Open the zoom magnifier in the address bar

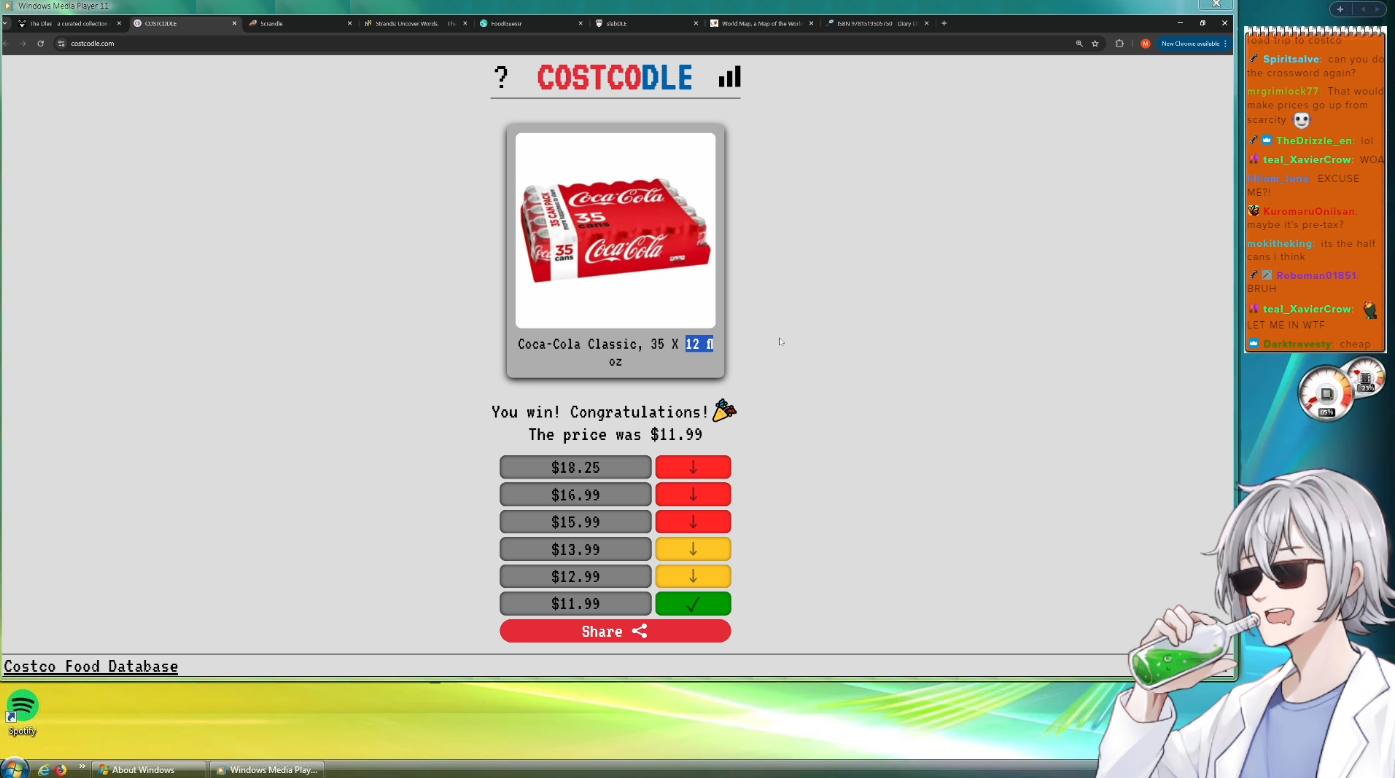click(x=1079, y=43)
